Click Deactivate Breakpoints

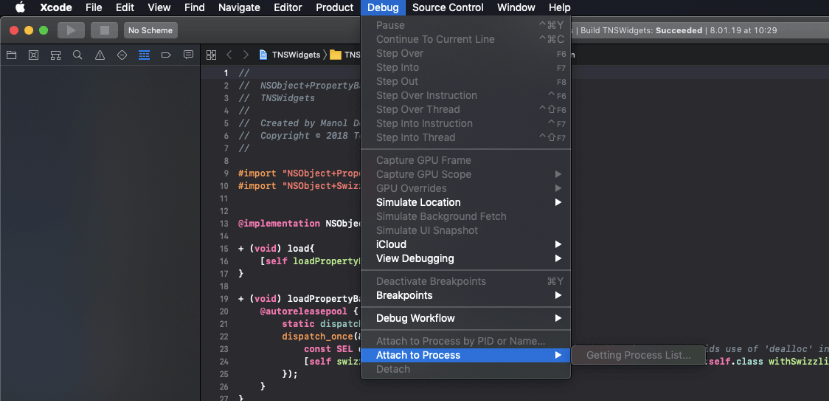[465, 281]
